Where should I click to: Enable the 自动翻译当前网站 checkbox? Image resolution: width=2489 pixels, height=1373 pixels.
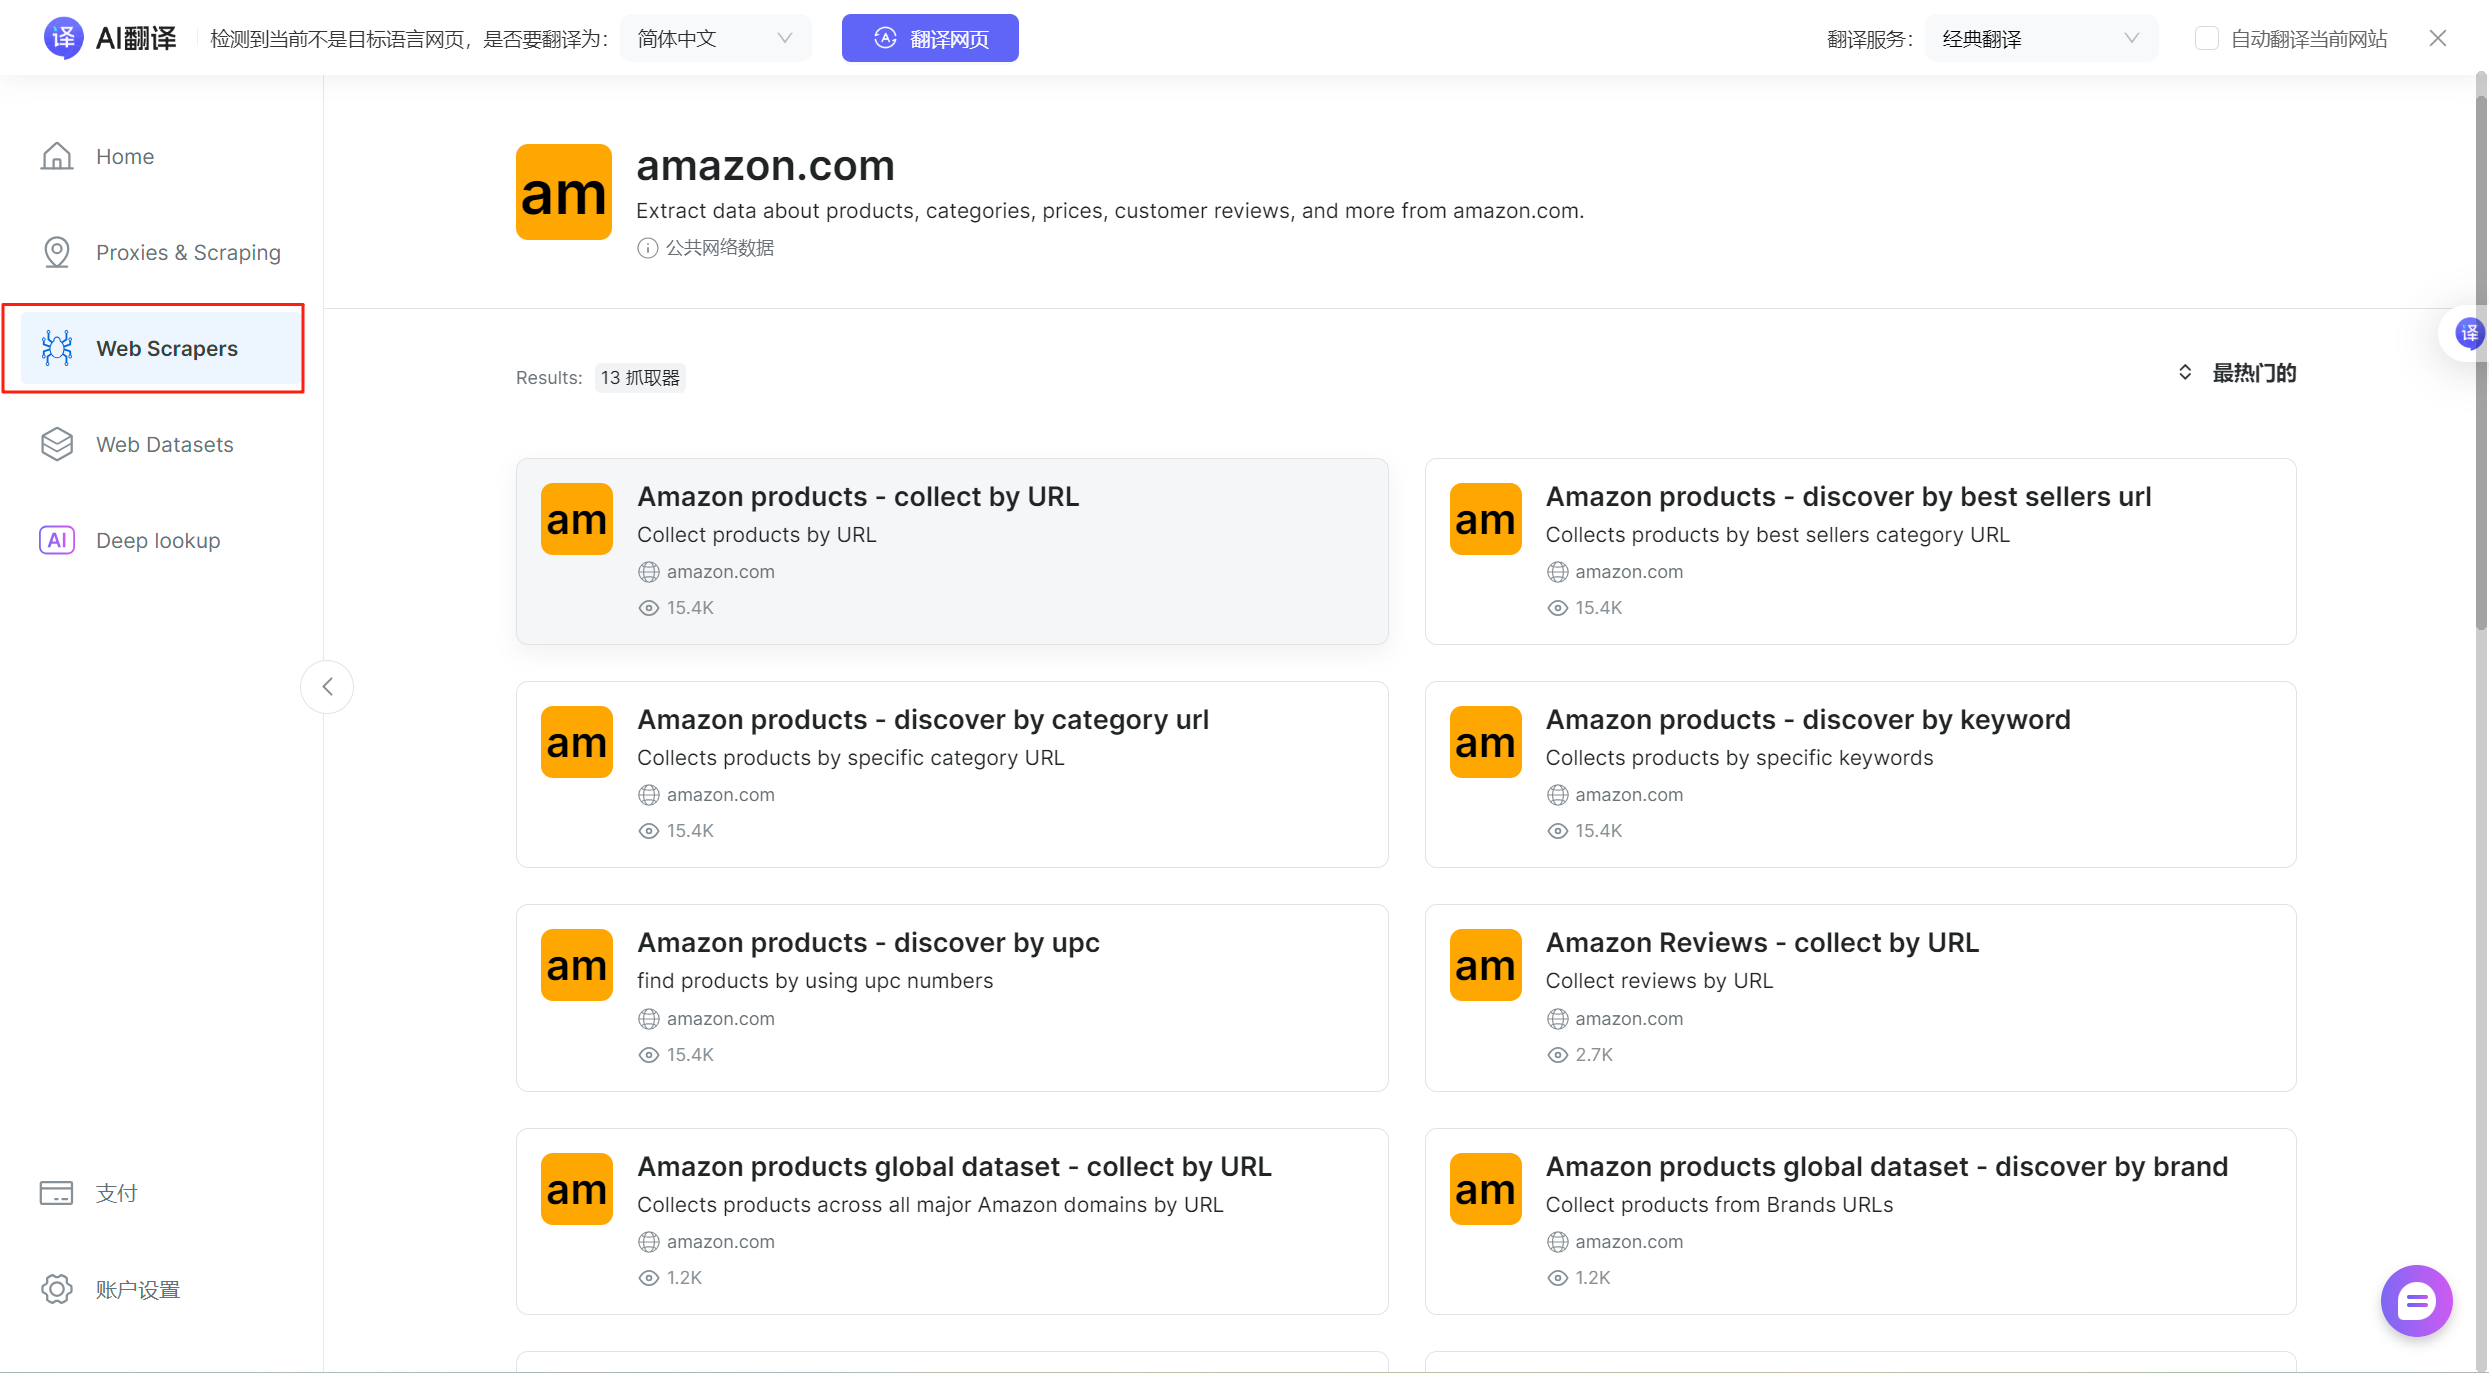coord(2206,38)
